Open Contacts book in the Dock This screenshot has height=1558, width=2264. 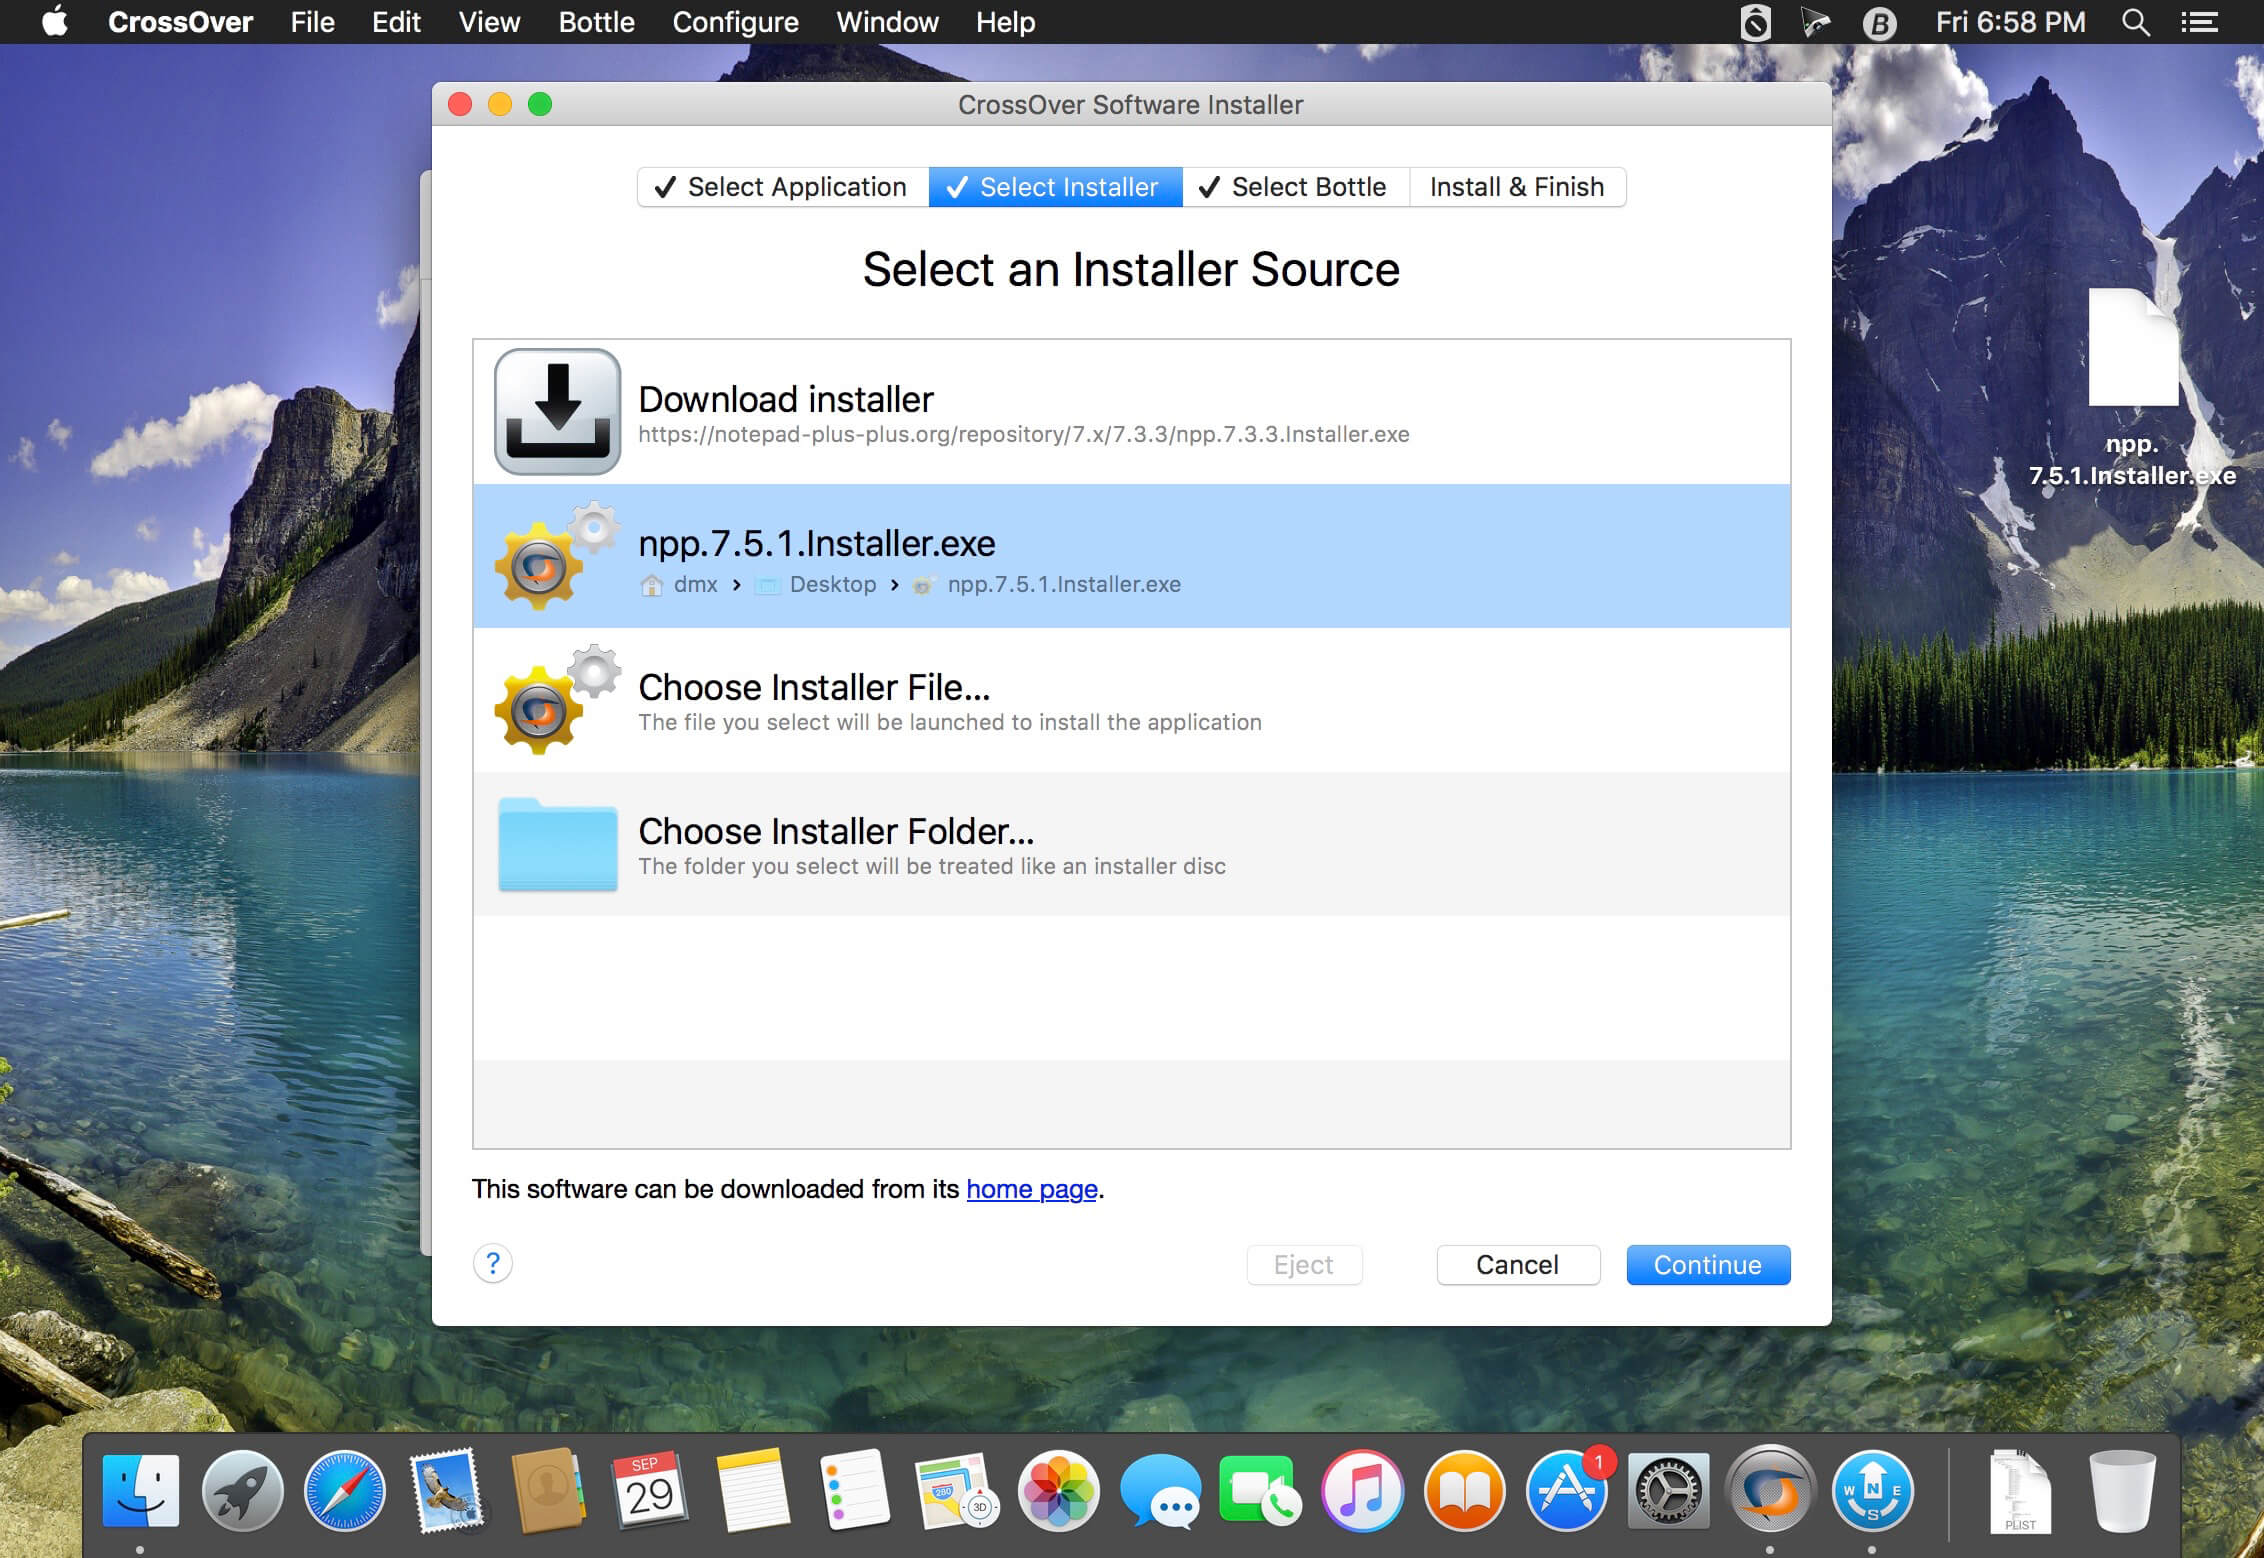548,1491
